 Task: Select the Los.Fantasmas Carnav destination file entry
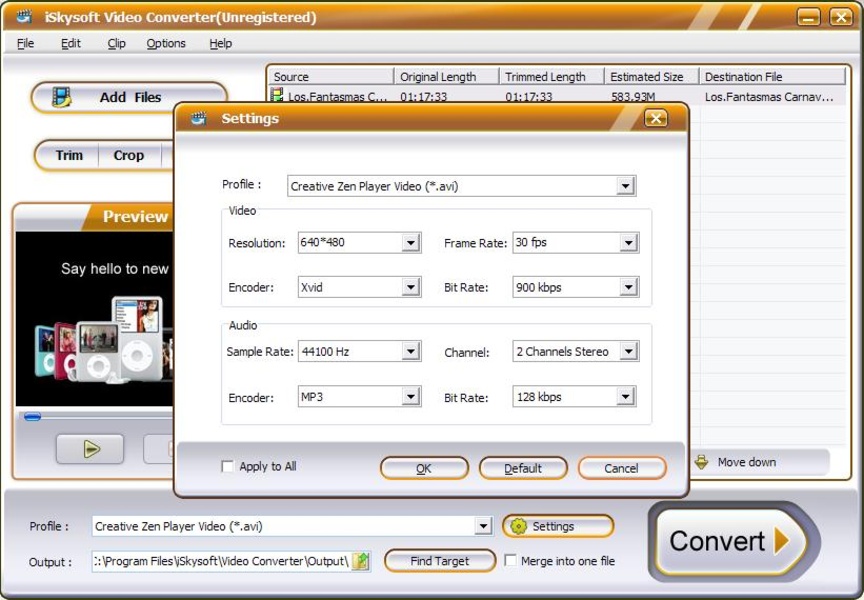[769, 97]
